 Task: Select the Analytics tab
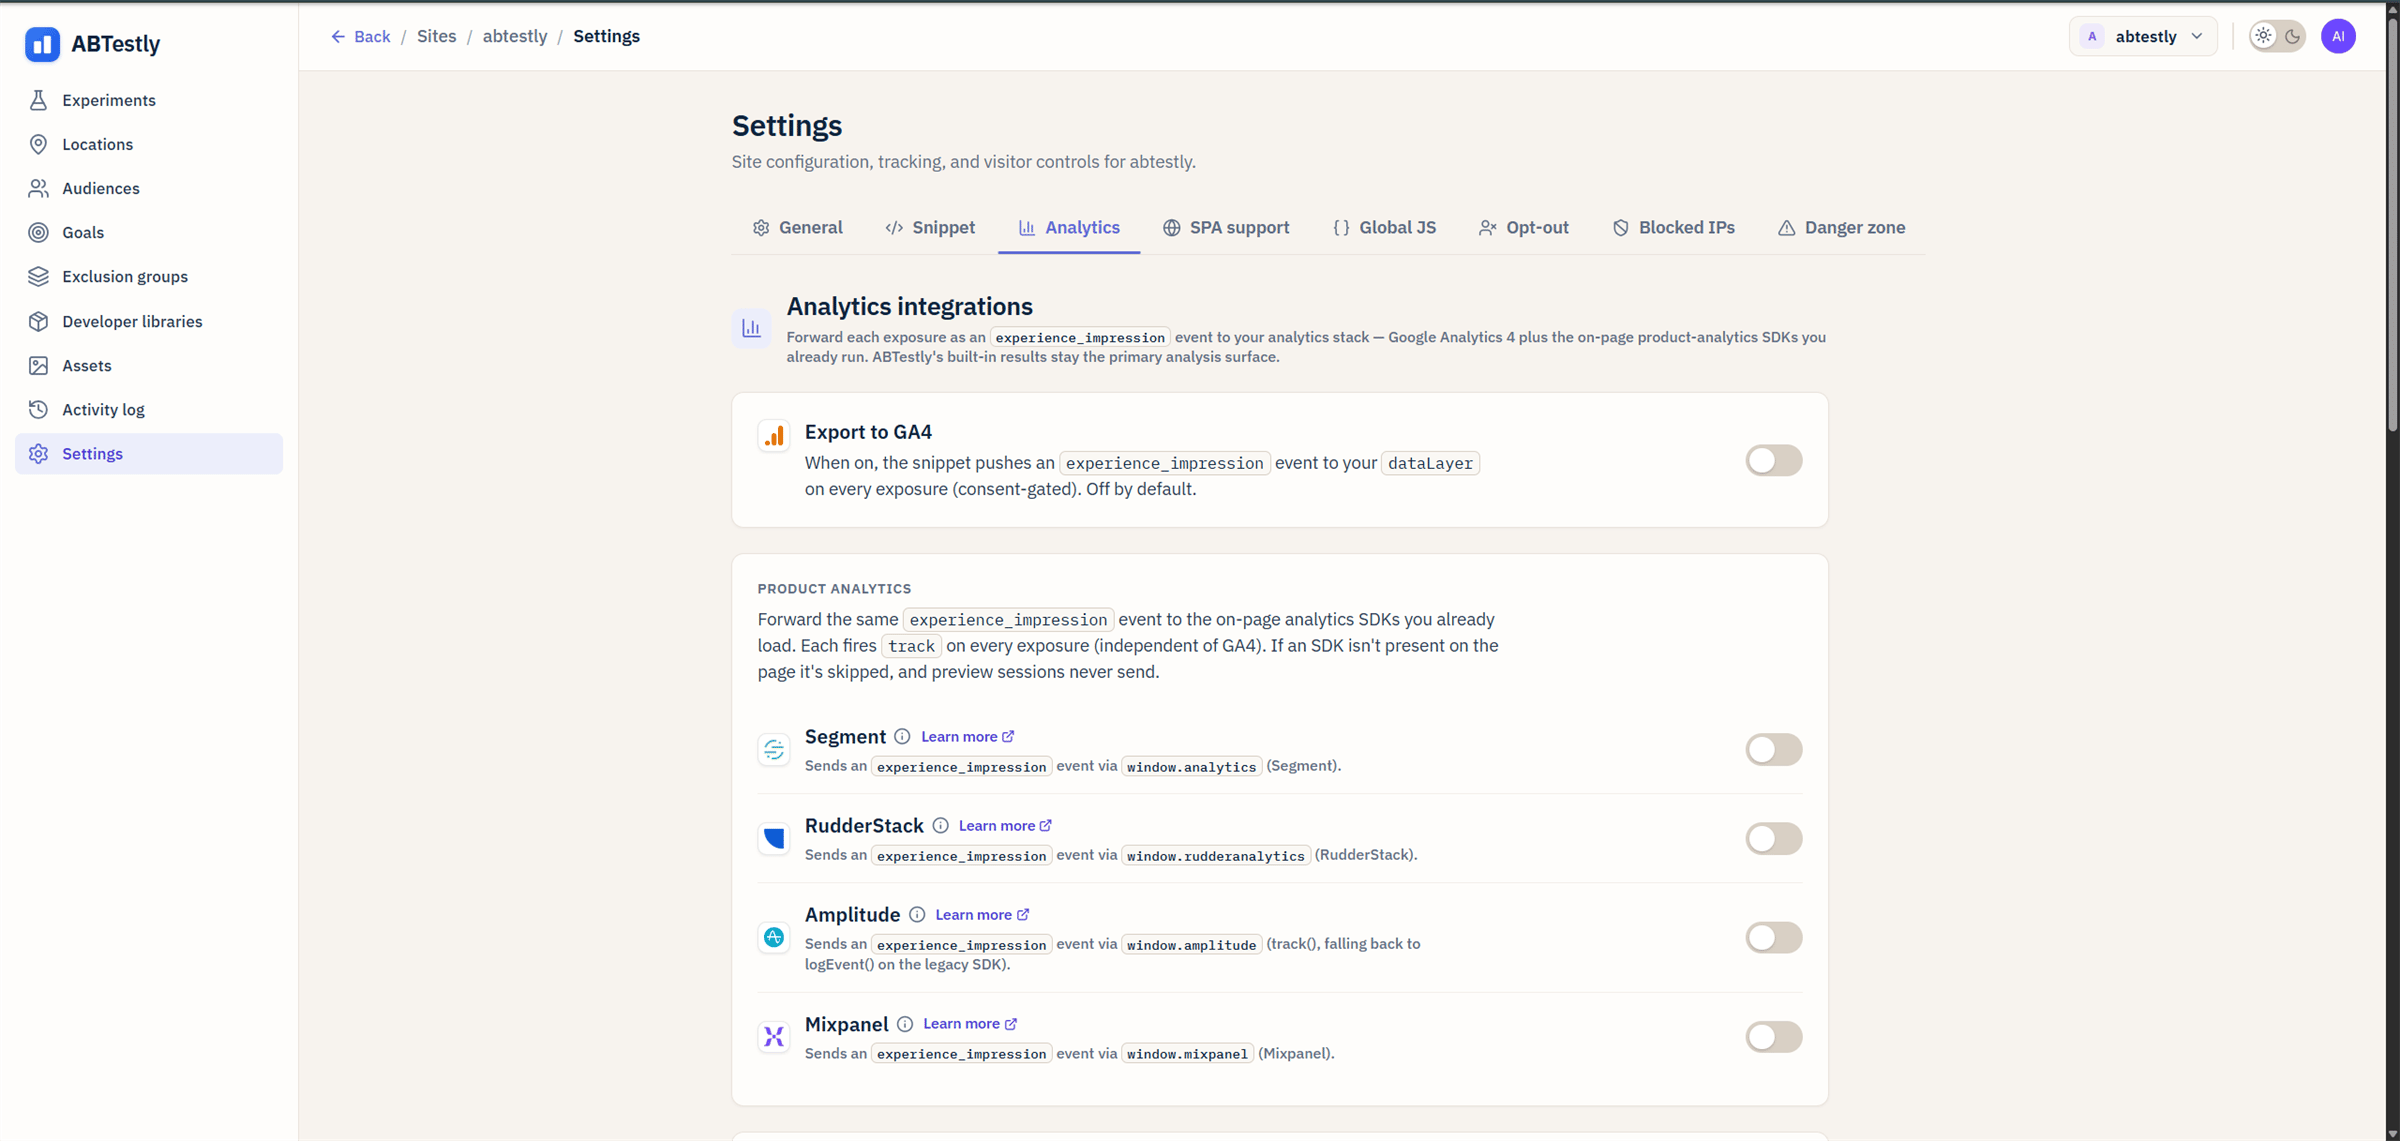pos(1069,227)
